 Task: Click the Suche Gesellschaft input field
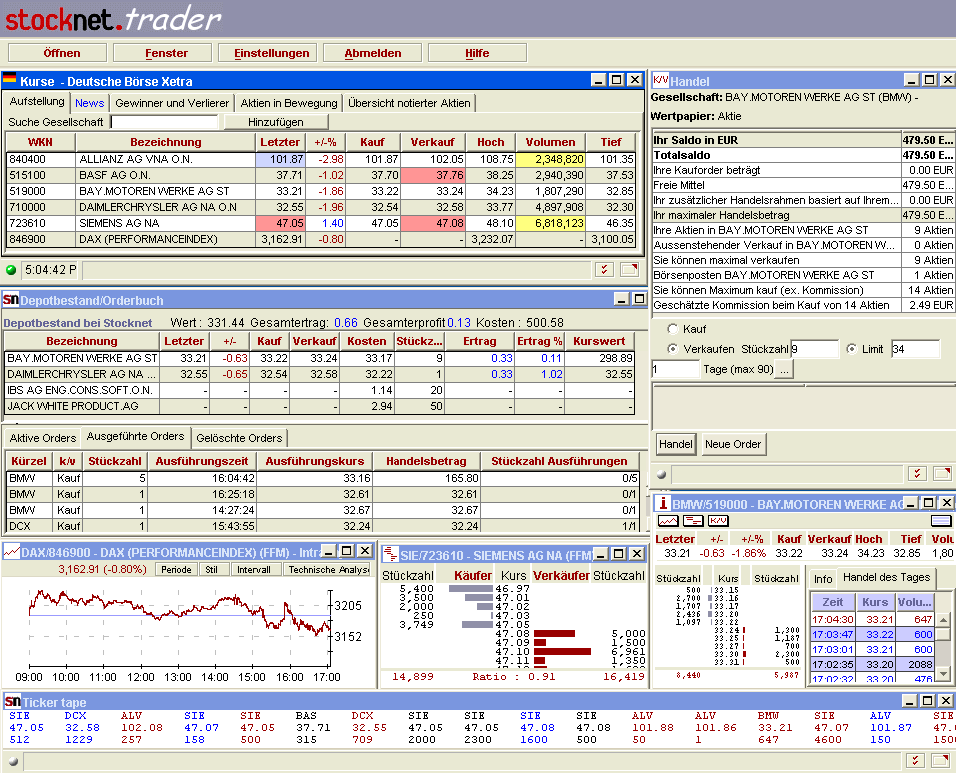164,122
